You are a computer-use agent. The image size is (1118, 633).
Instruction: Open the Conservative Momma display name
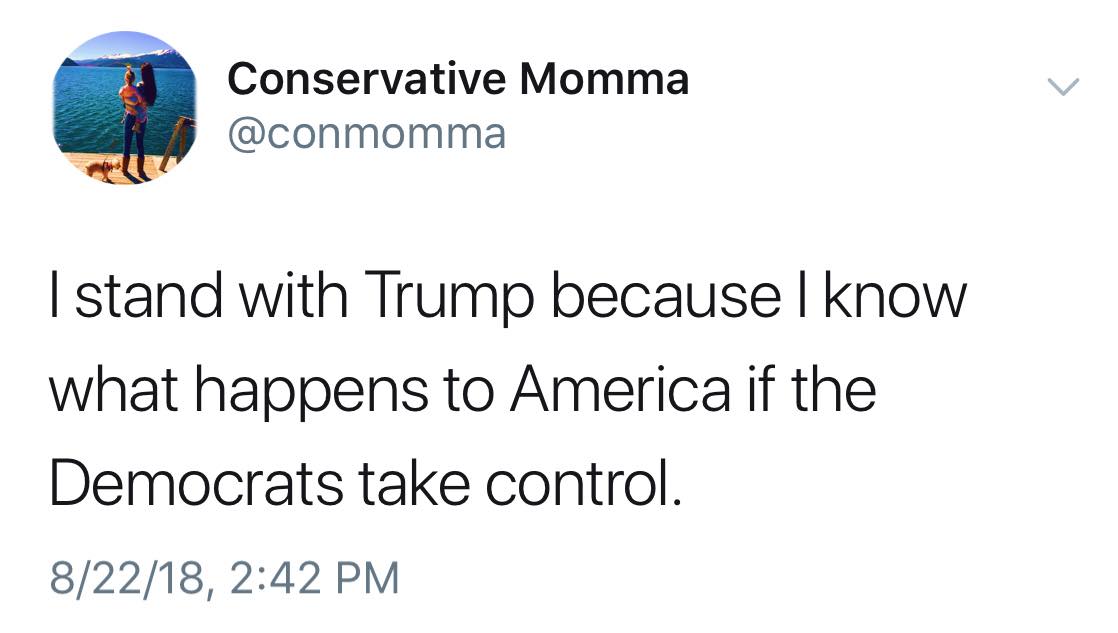point(458,79)
